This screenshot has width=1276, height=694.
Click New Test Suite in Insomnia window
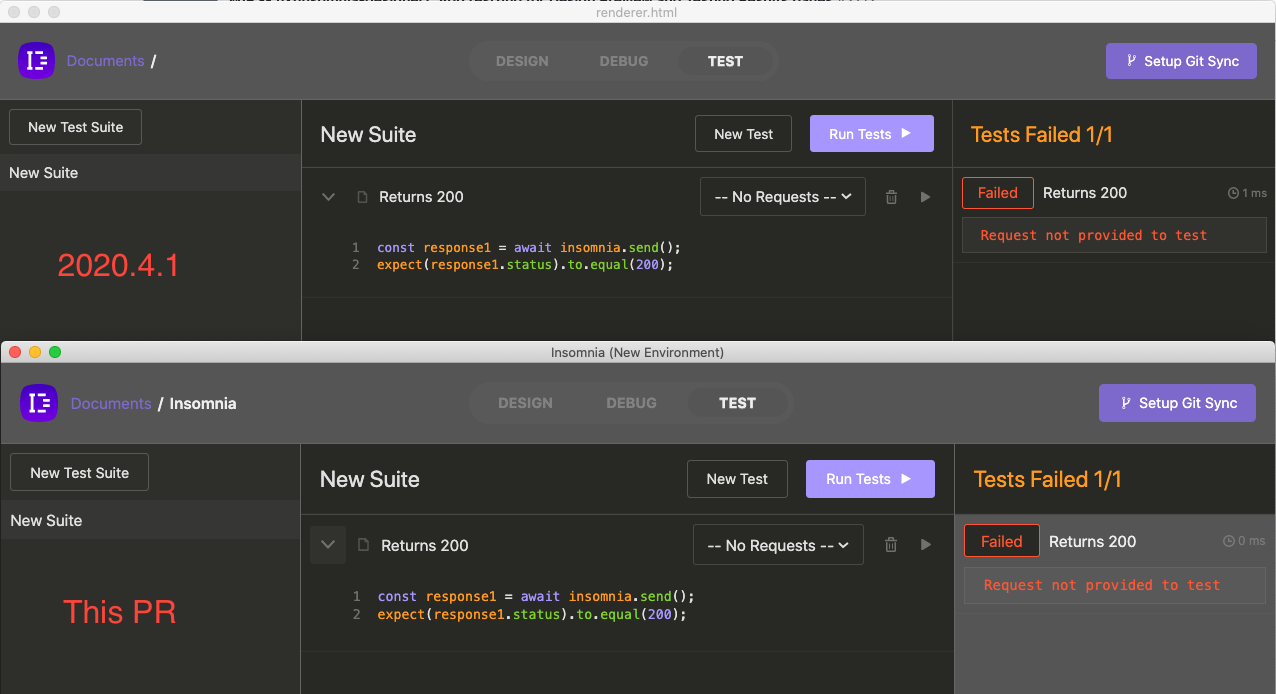coord(79,472)
